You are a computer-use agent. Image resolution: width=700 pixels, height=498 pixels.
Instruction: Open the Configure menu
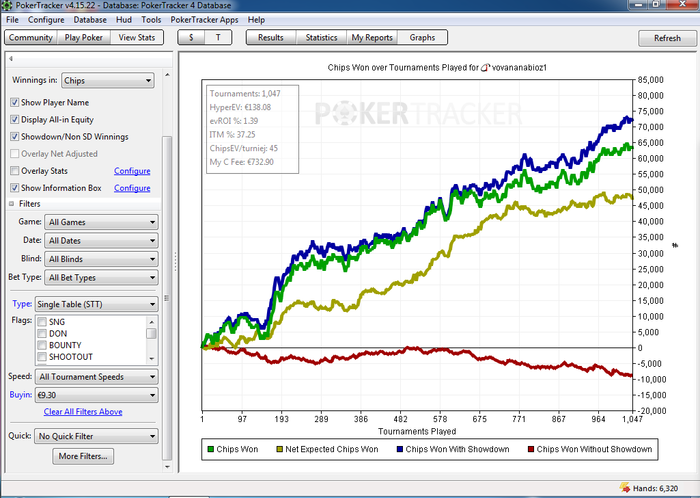tap(46, 20)
